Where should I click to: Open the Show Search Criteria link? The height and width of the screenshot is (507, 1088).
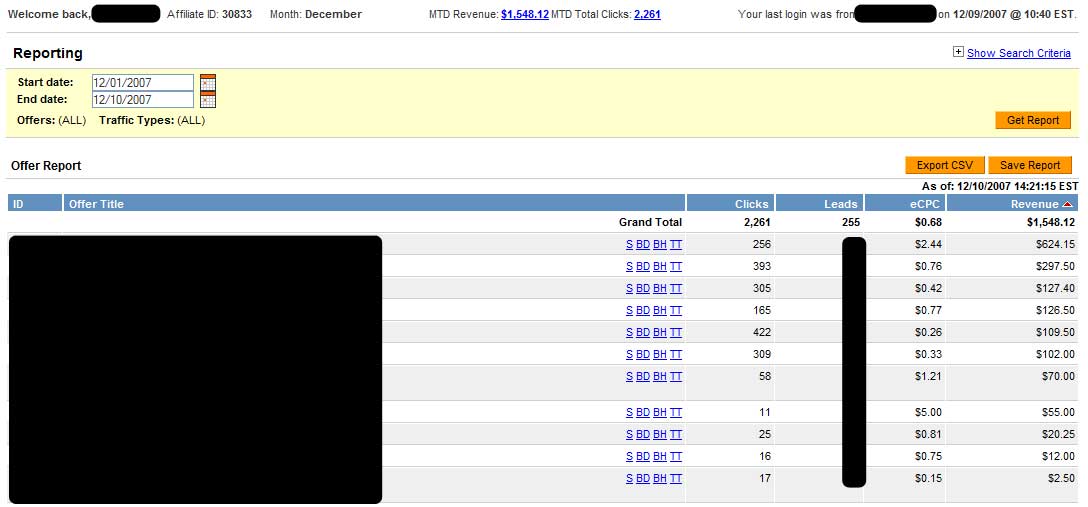pos(1019,53)
